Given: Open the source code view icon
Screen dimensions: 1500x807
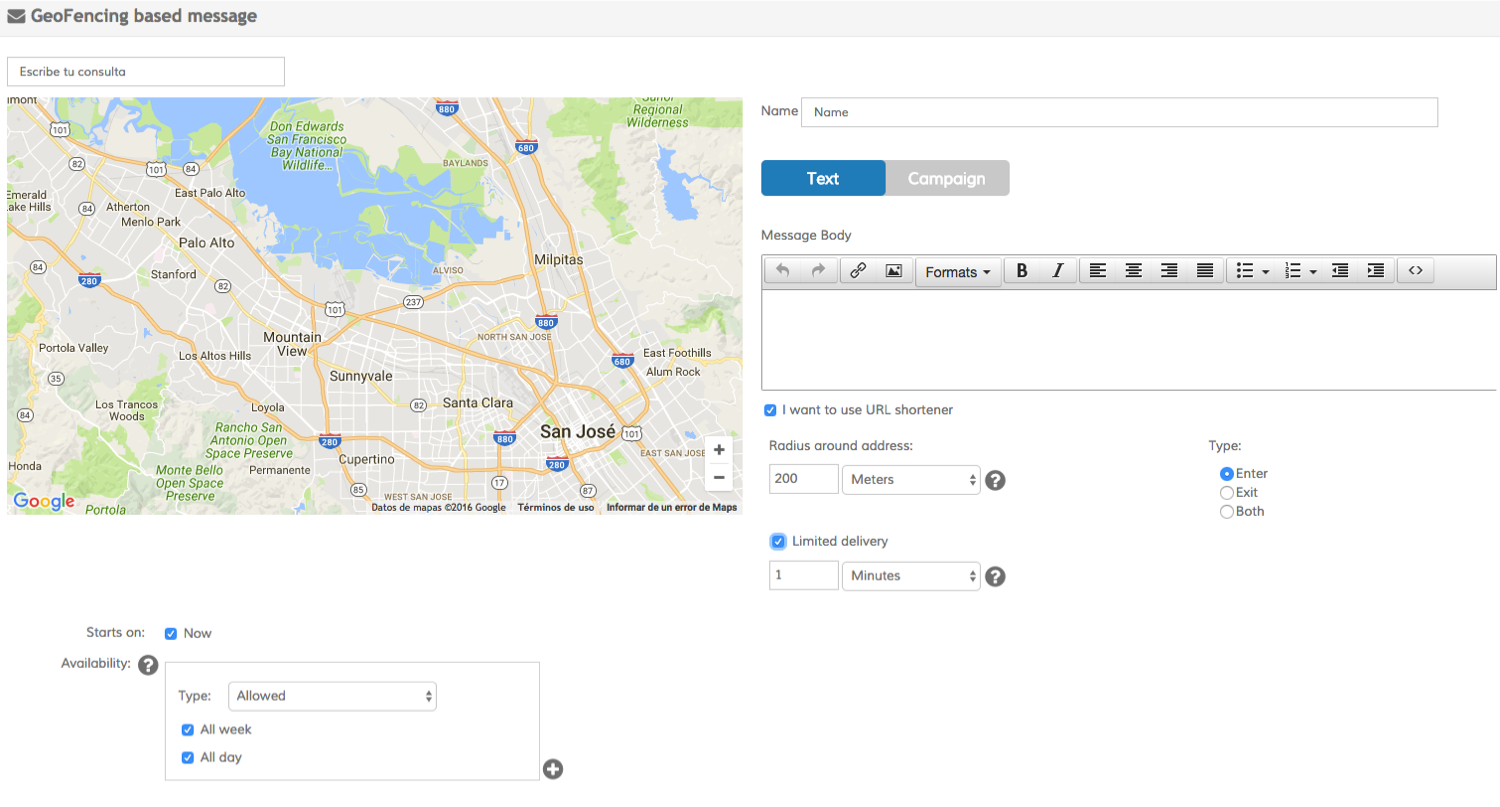Looking at the screenshot, I should (1415, 271).
